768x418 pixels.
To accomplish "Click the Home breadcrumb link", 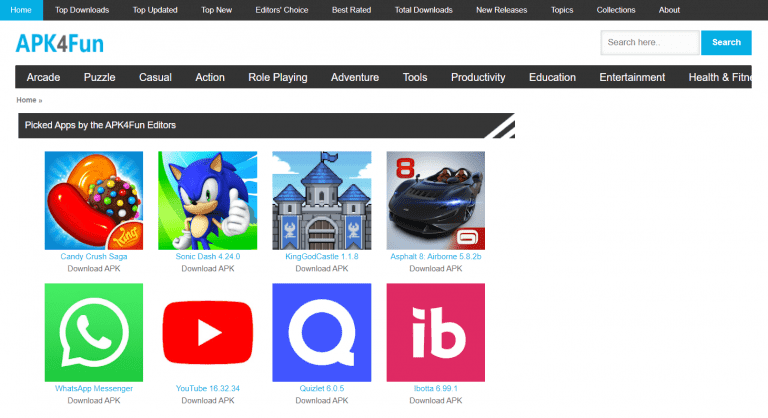I will click(x=26, y=100).
